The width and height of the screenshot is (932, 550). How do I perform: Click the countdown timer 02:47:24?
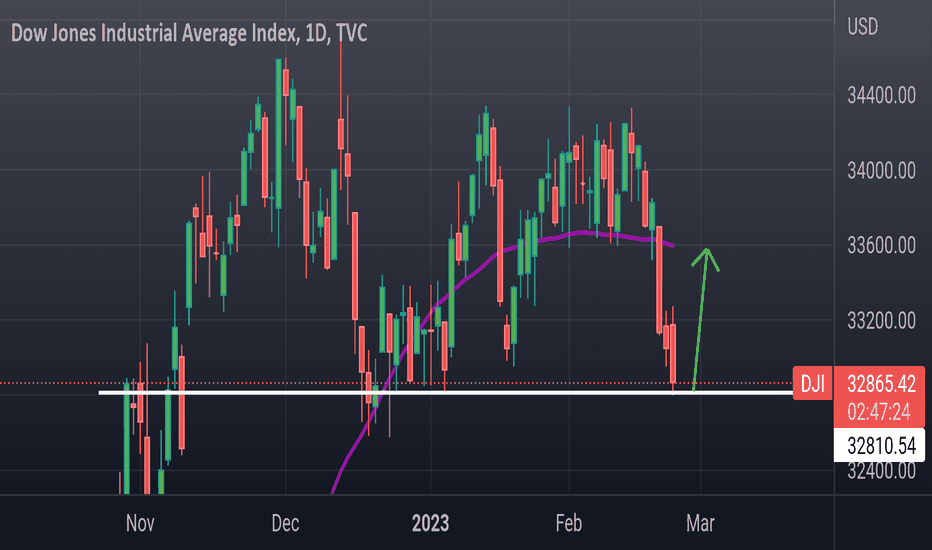(879, 411)
